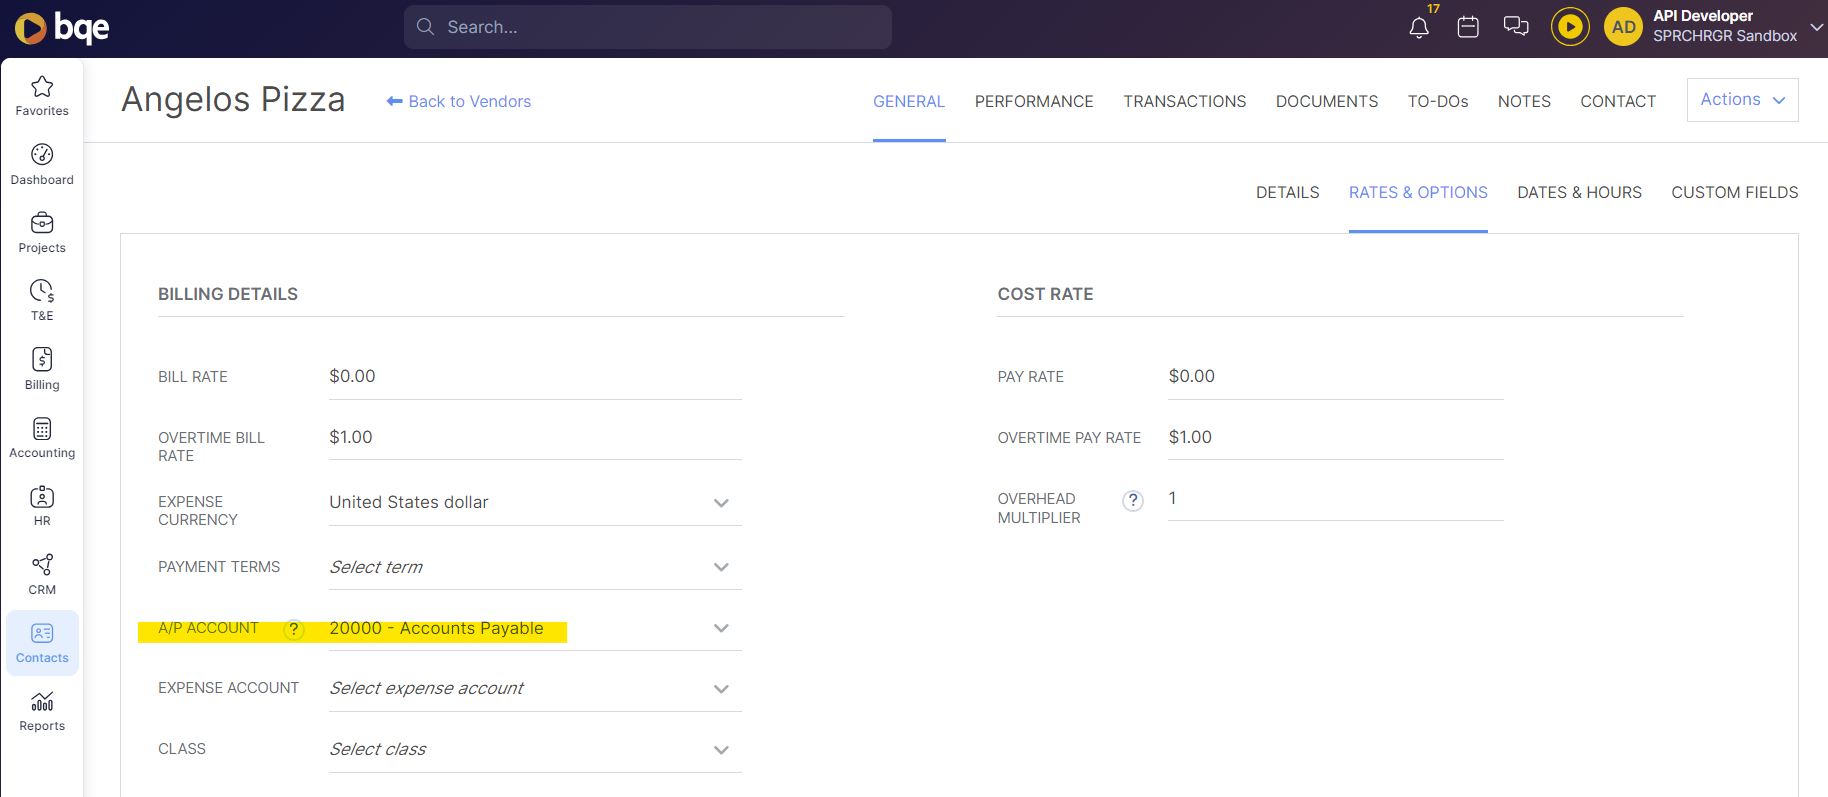Open the Documents tab
Viewport: 1828px width, 797px height.
coord(1327,101)
